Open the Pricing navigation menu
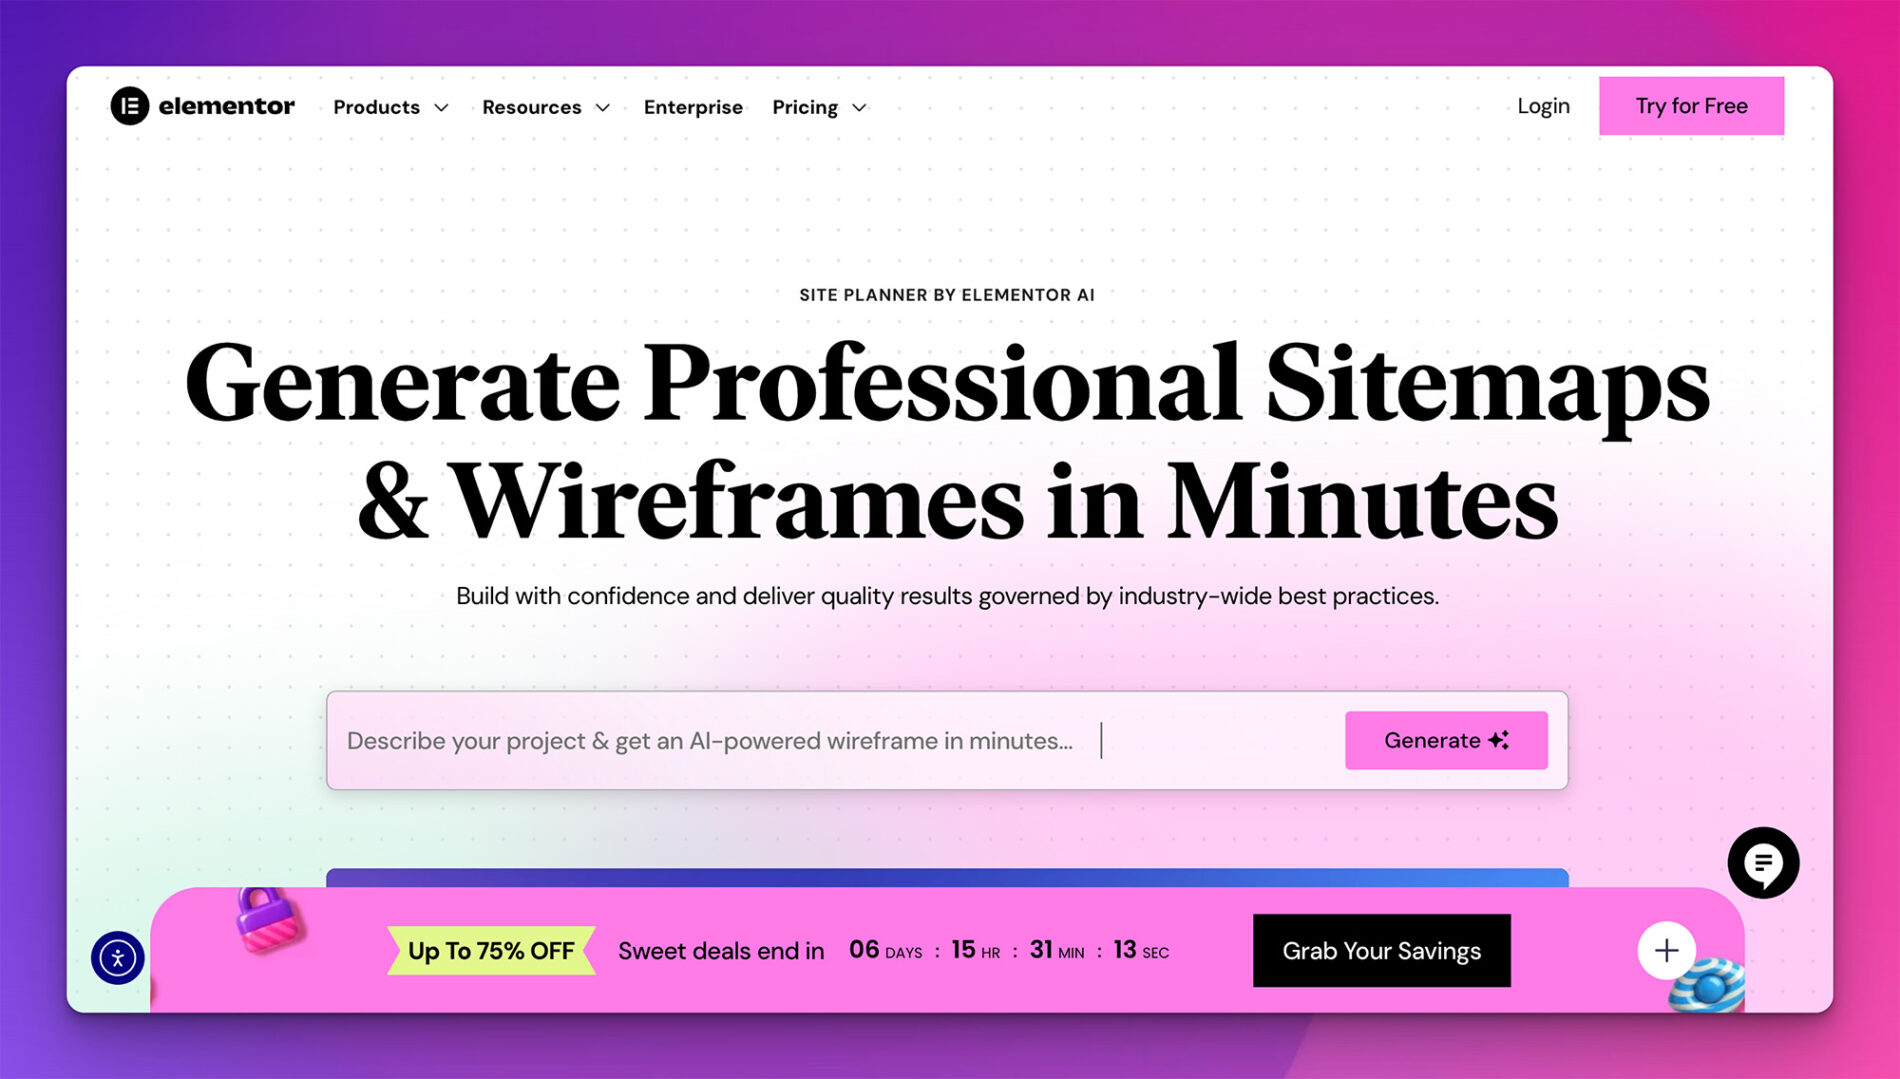The height and width of the screenshot is (1079, 1900). [805, 107]
